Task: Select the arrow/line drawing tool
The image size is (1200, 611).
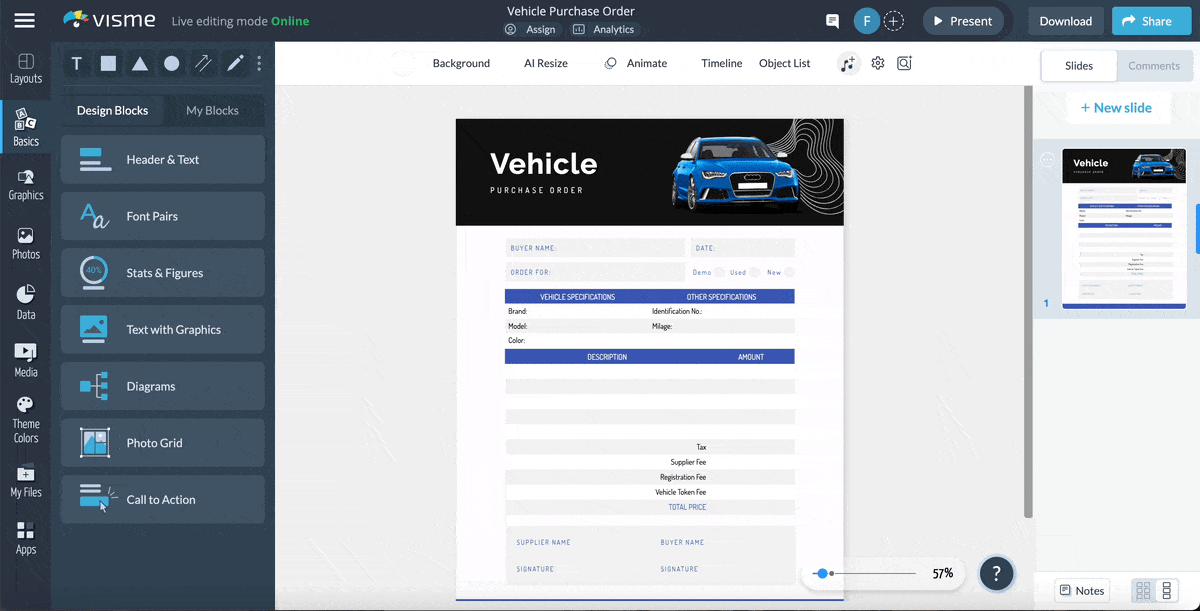Action: pyautogui.click(x=202, y=63)
